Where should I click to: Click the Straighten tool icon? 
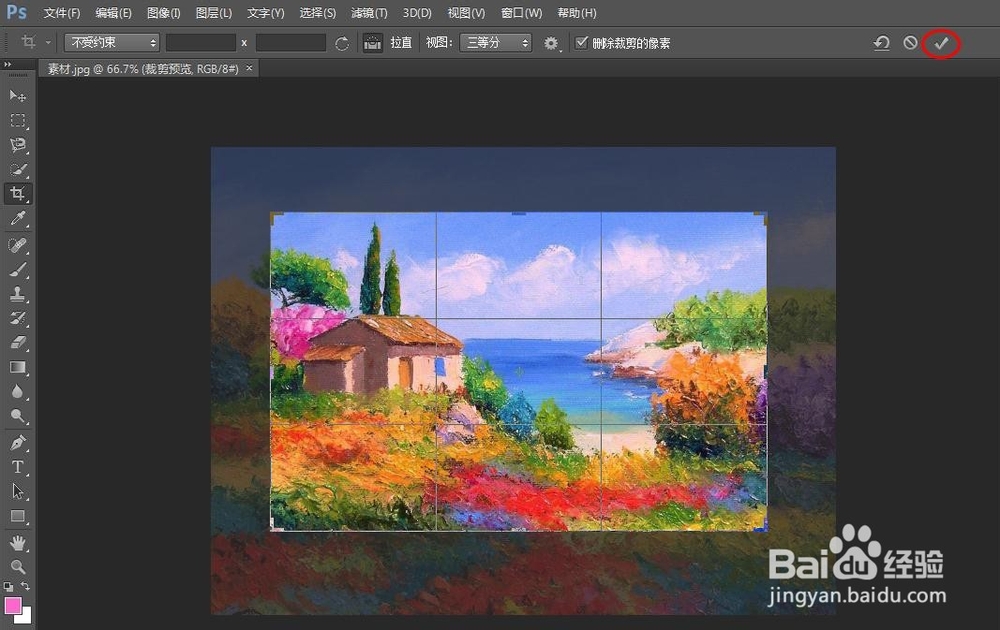pos(372,43)
